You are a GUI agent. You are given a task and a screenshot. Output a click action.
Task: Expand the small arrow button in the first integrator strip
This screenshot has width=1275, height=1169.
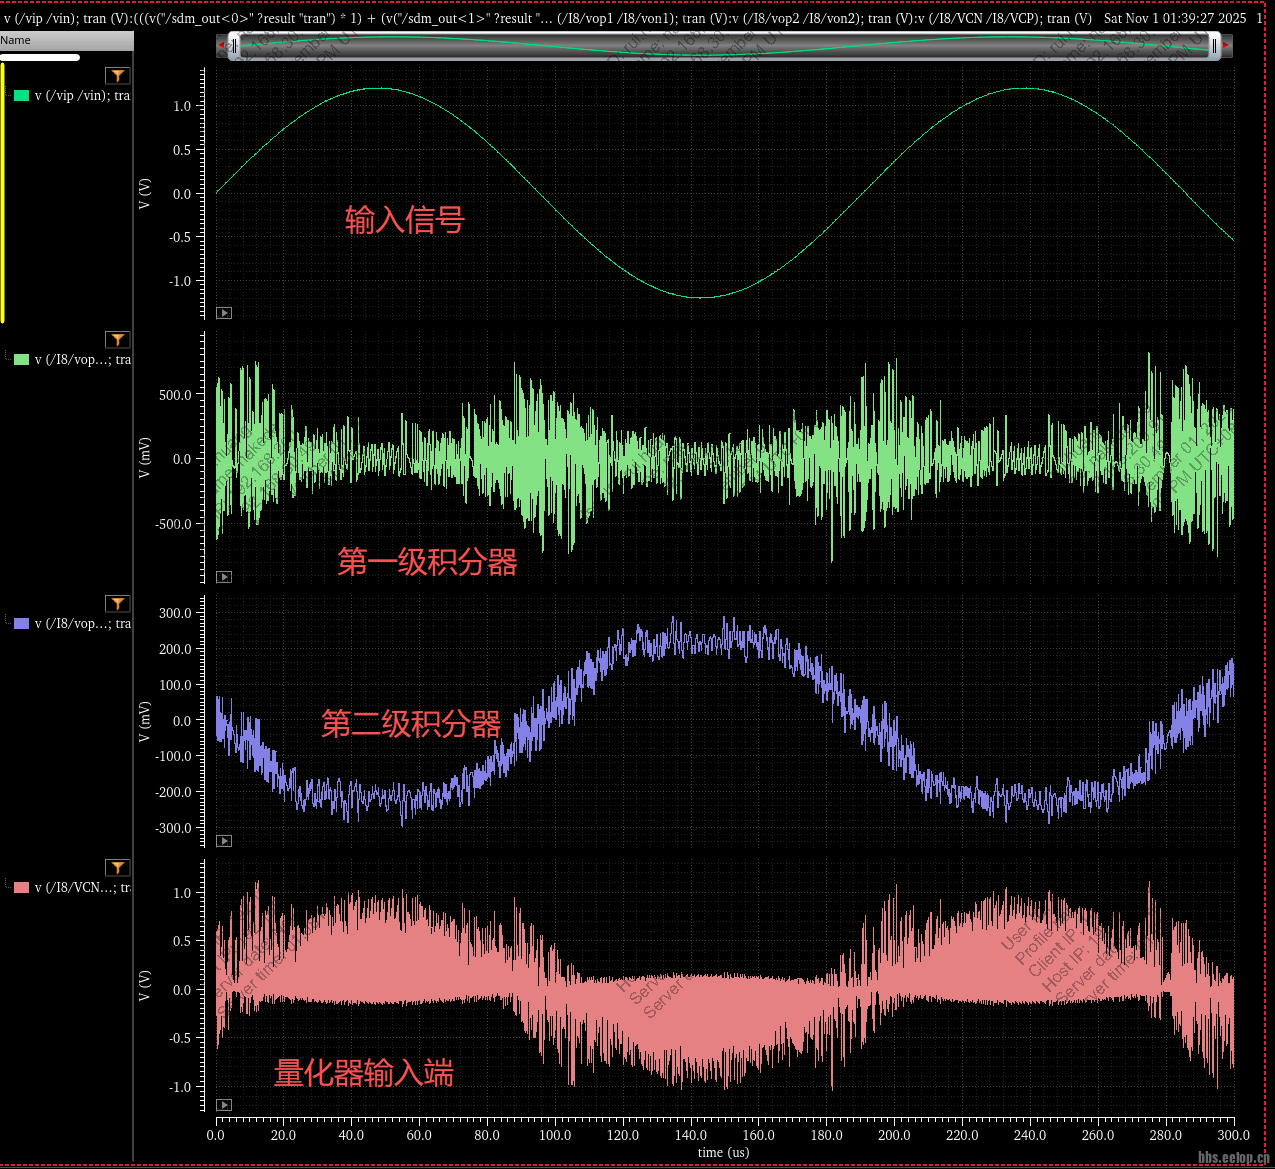224,577
